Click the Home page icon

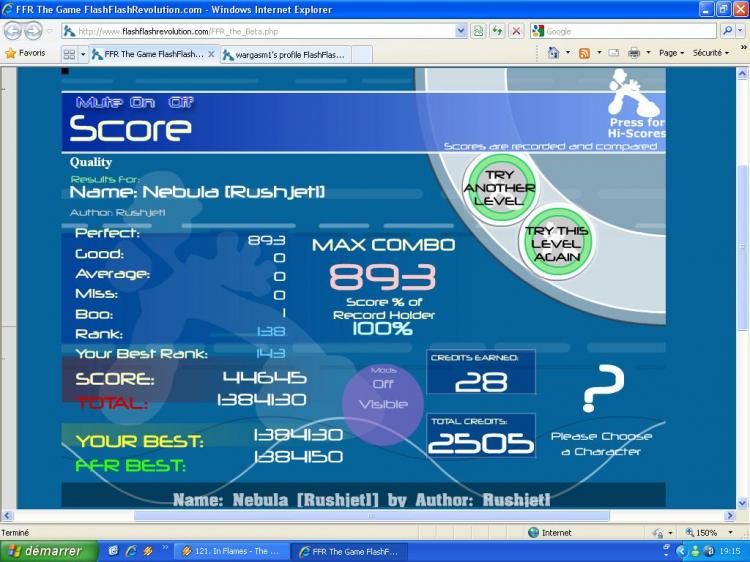coord(553,53)
